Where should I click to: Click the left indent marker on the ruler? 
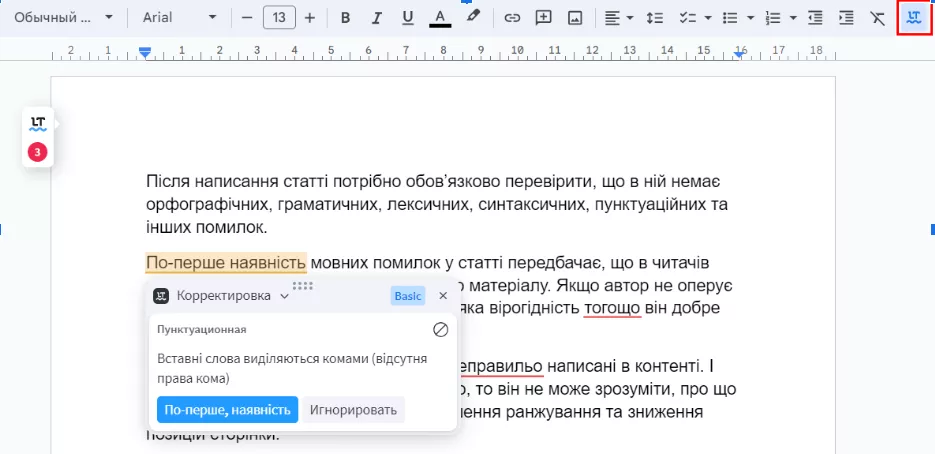[x=145, y=52]
